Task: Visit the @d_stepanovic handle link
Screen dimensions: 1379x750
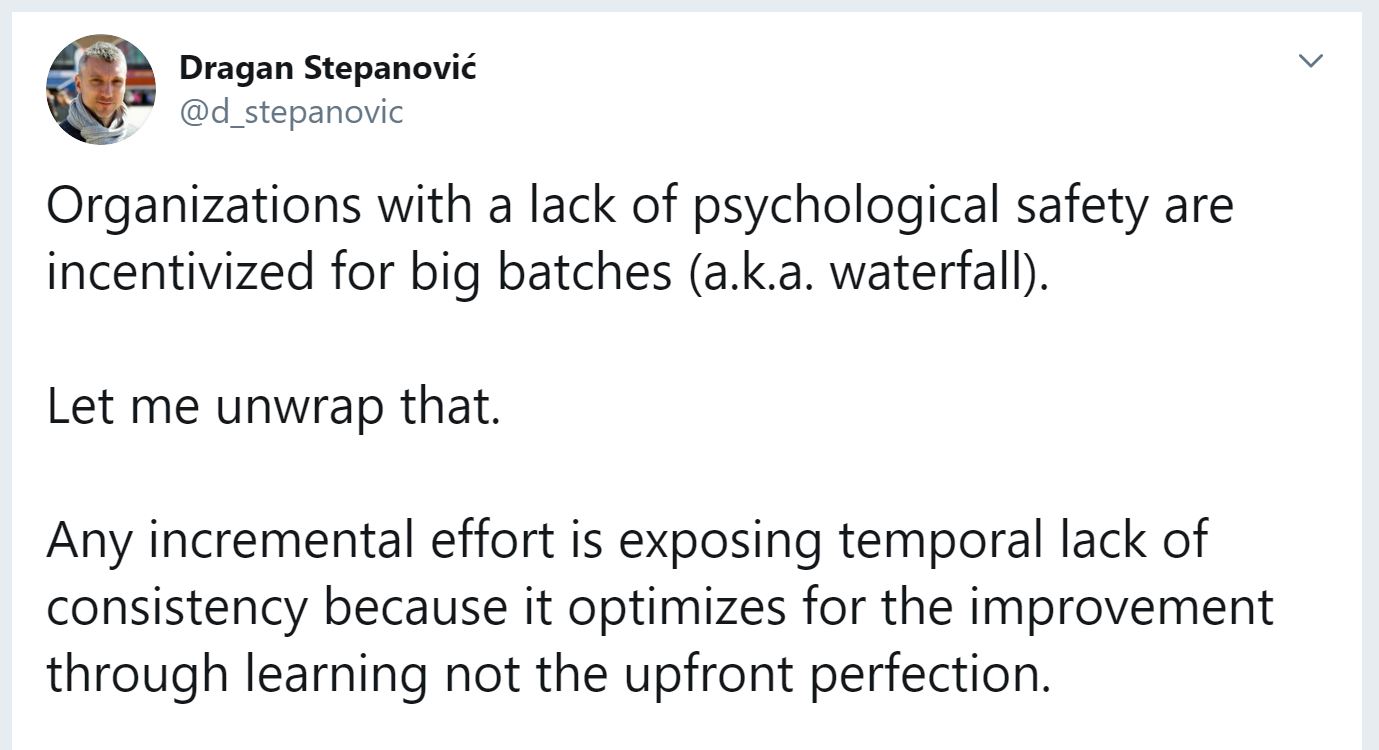Action: point(291,112)
